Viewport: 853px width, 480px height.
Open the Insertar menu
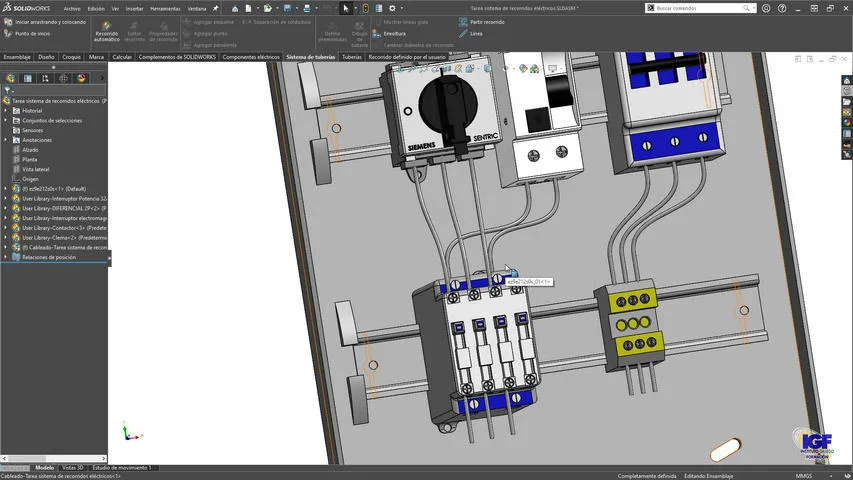134,9
